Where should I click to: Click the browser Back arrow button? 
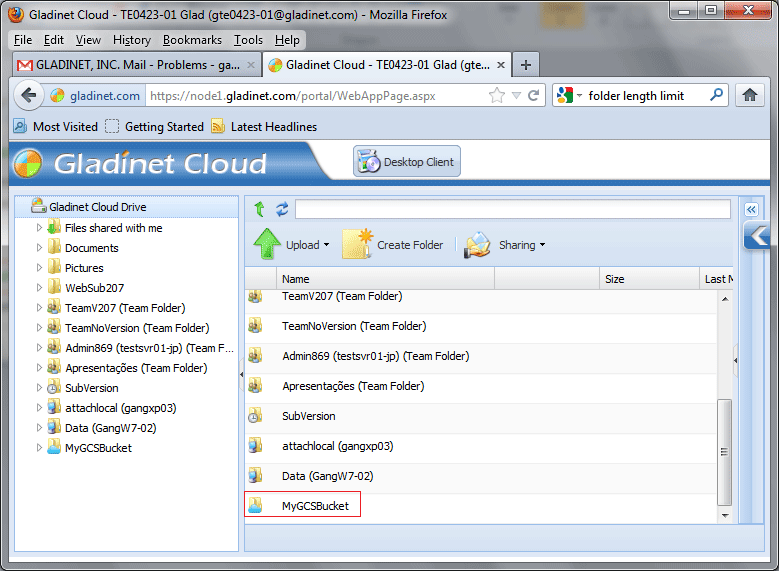[29, 95]
